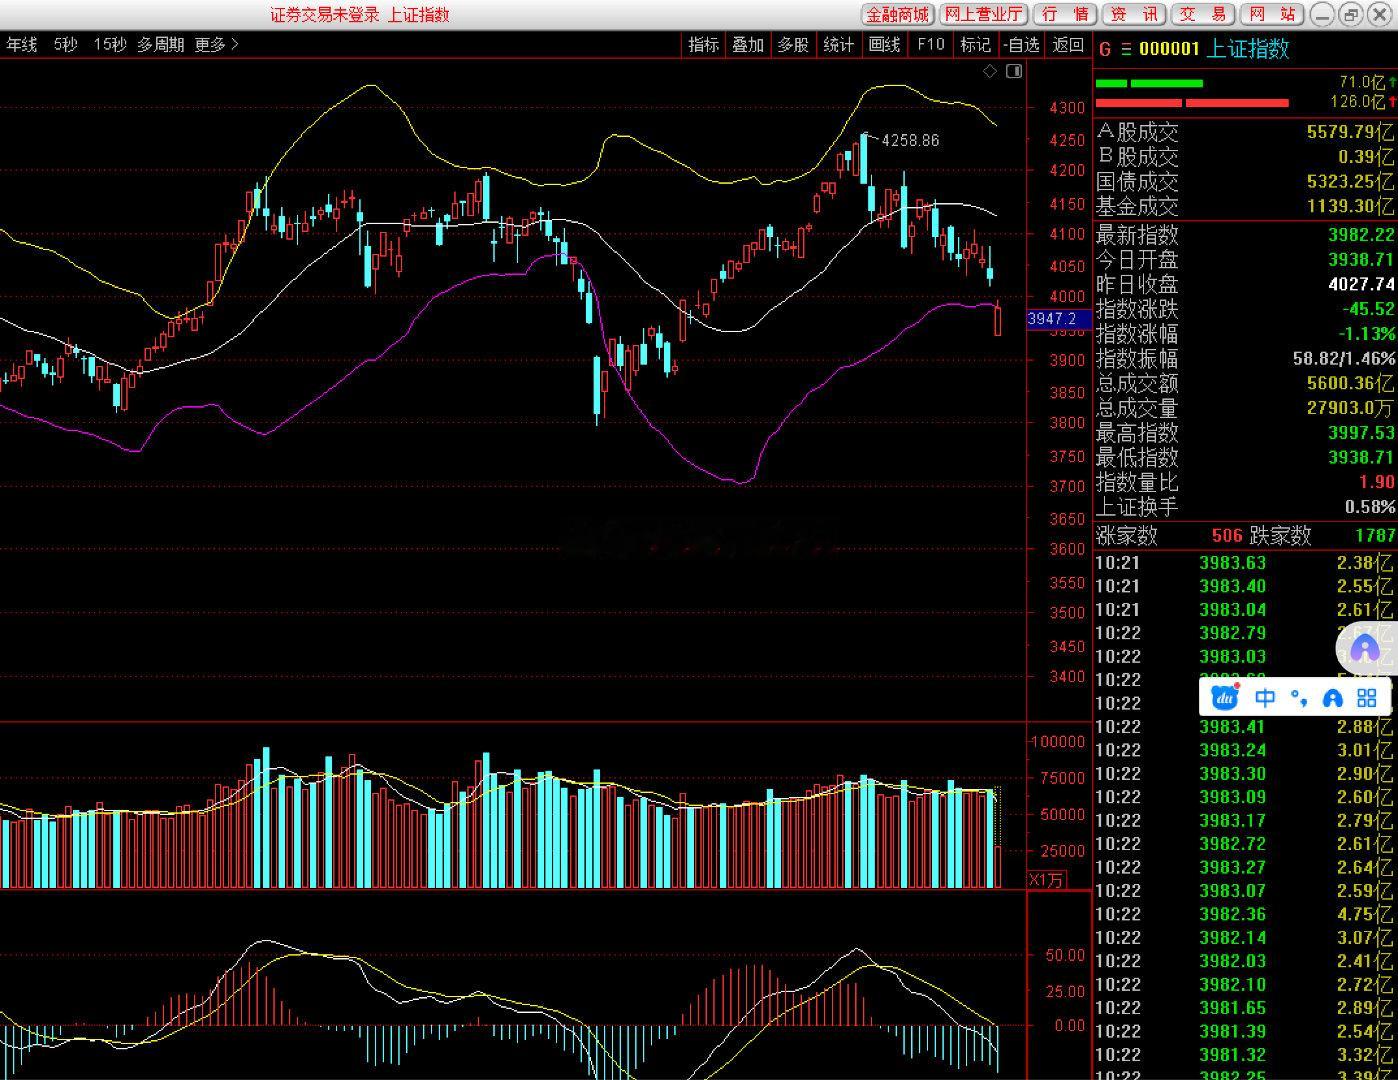Viewport: 1398px width, 1080px height.
Task: Open the 统计 statistics menu
Action: pyautogui.click(x=839, y=44)
